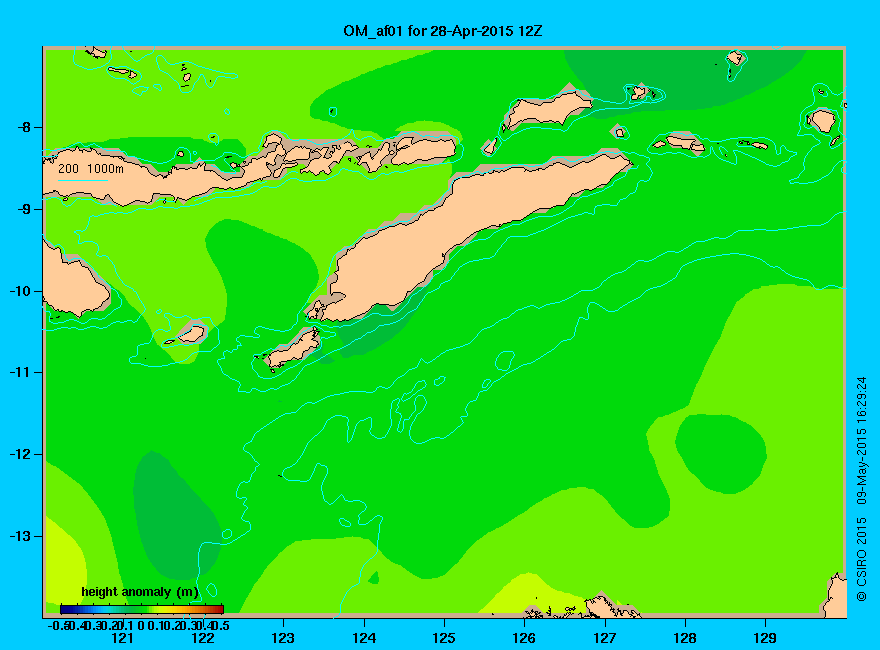Click the 'height anomaly (m)' label
This screenshot has width=880, height=650.
(140, 592)
